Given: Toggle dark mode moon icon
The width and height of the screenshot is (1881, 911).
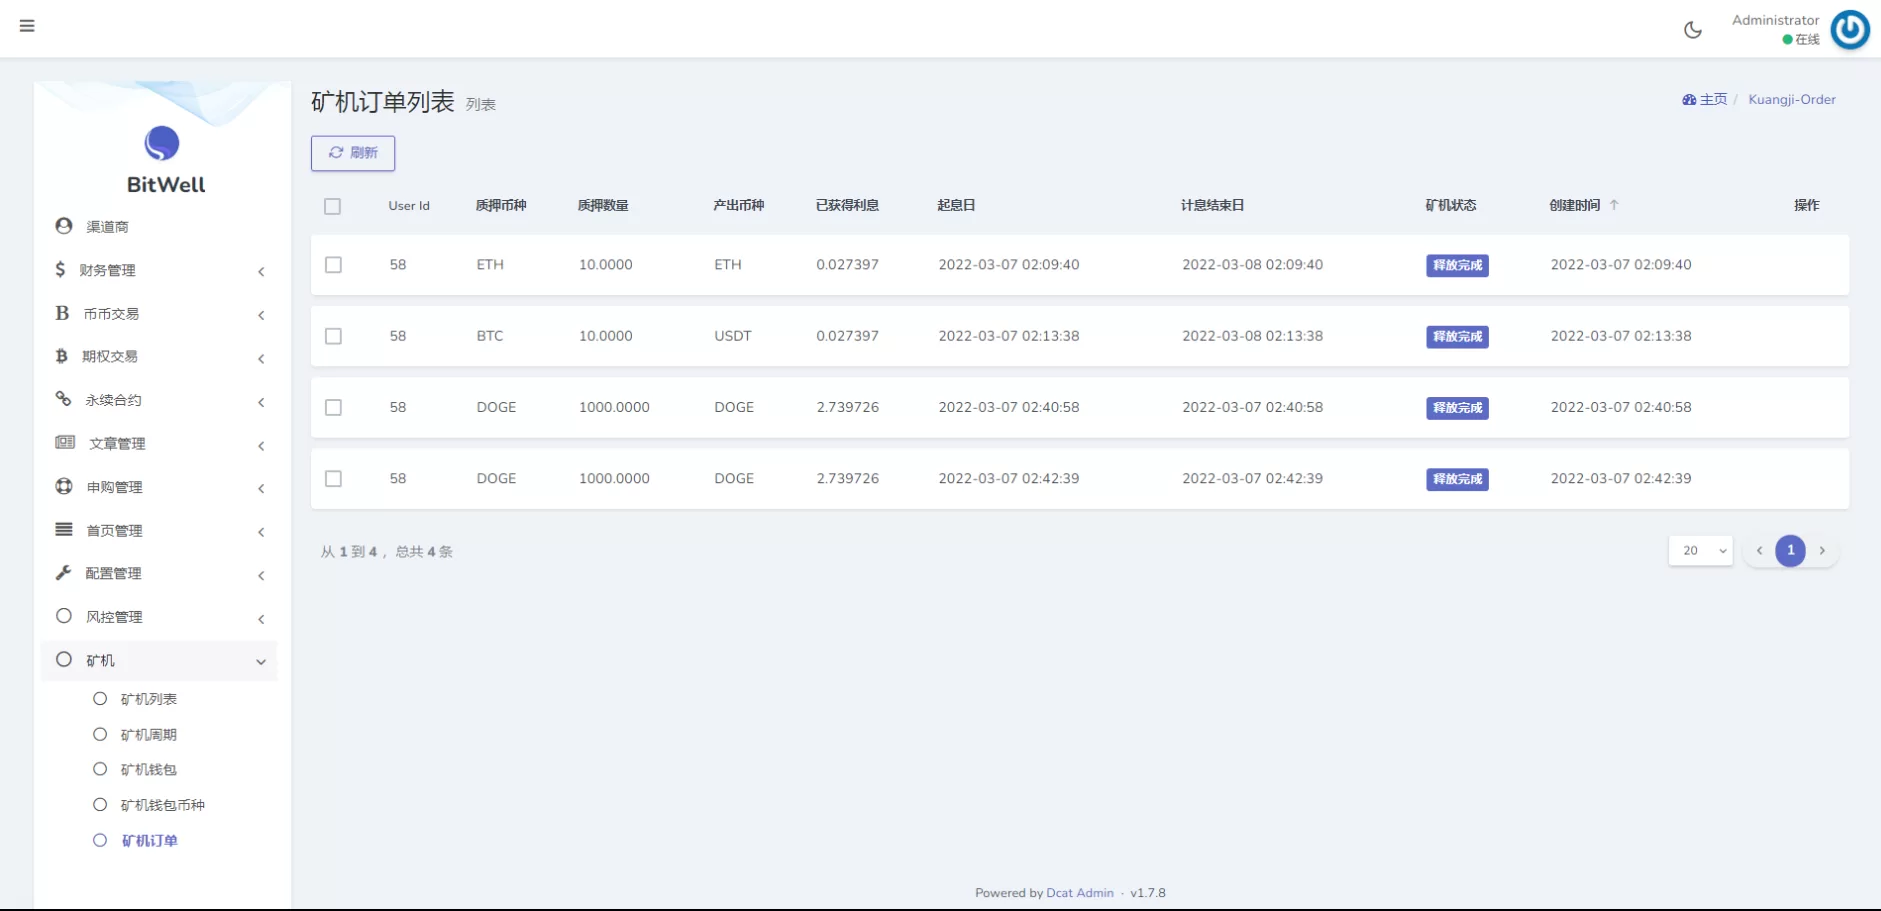Looking at the screenshot, I should pyautogui.click(x=1692, y=30).
